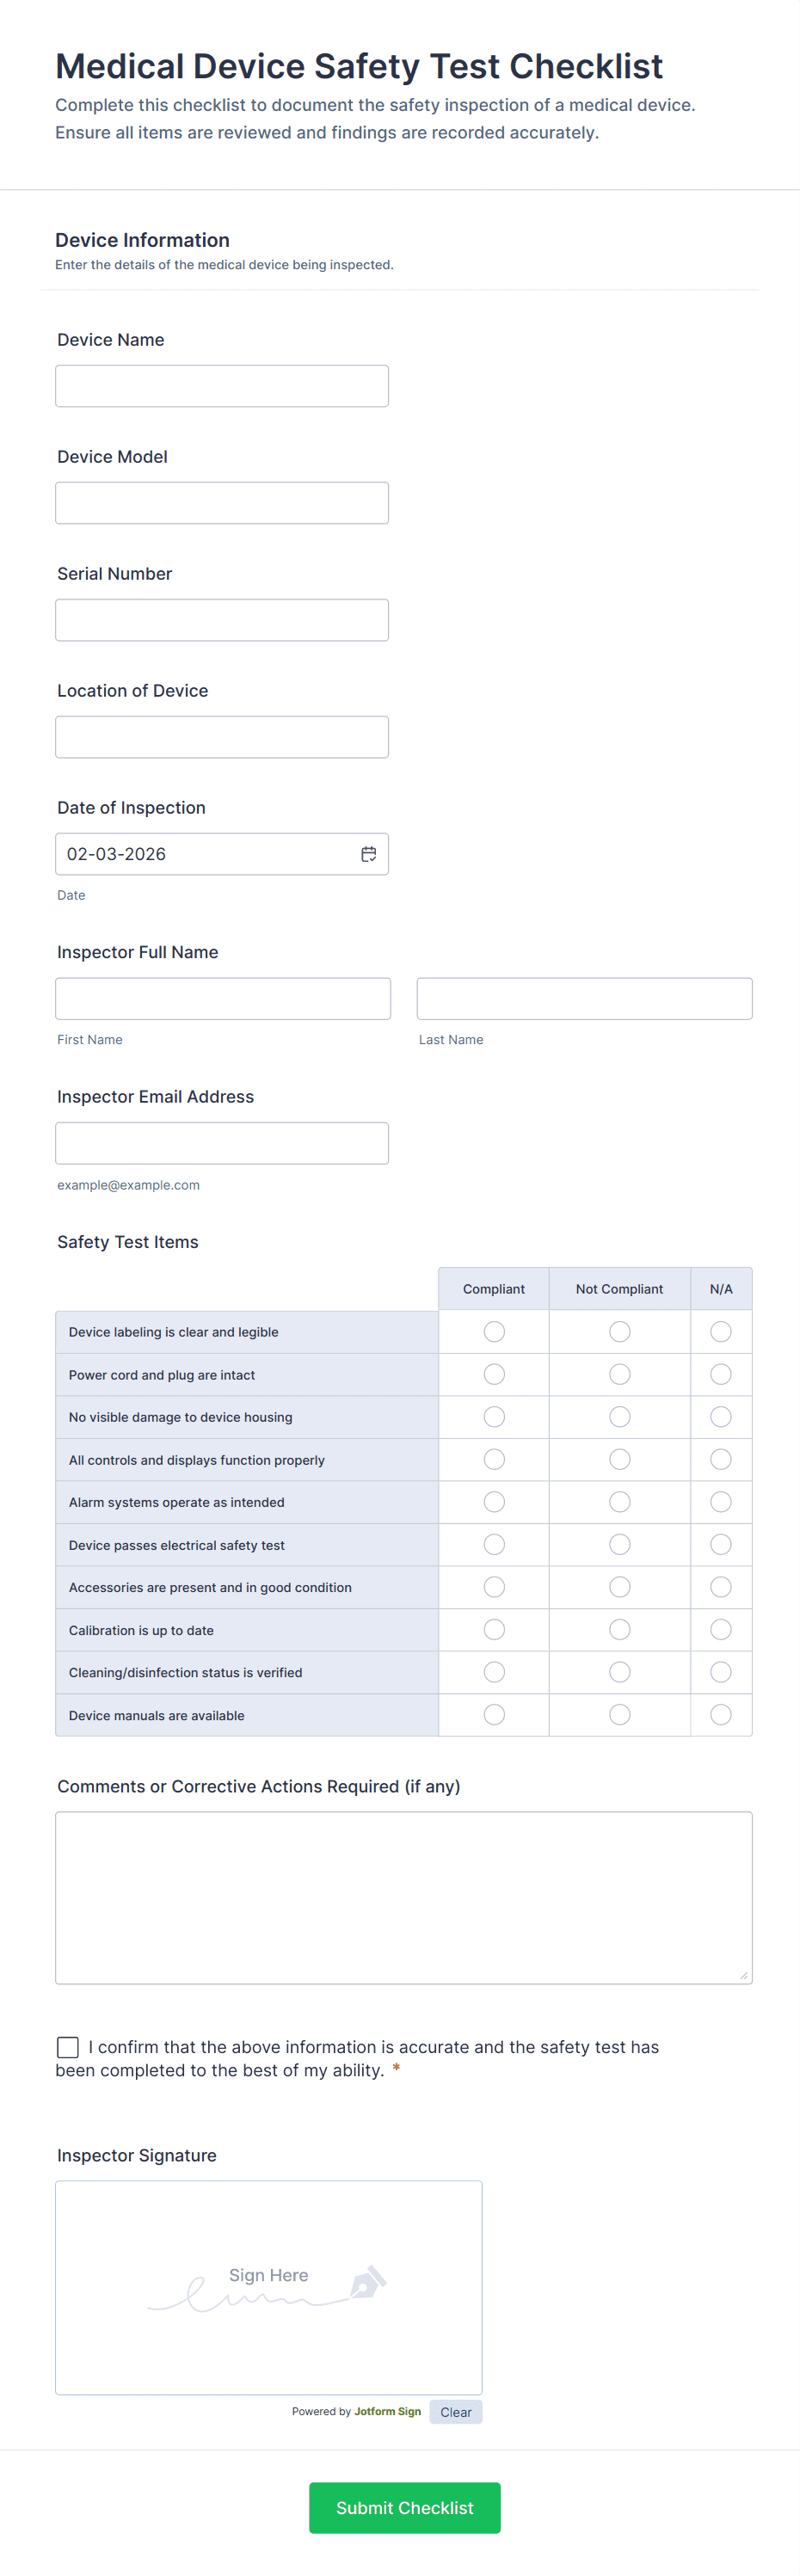Mark device labeling as Compliant

point(494,1332)
